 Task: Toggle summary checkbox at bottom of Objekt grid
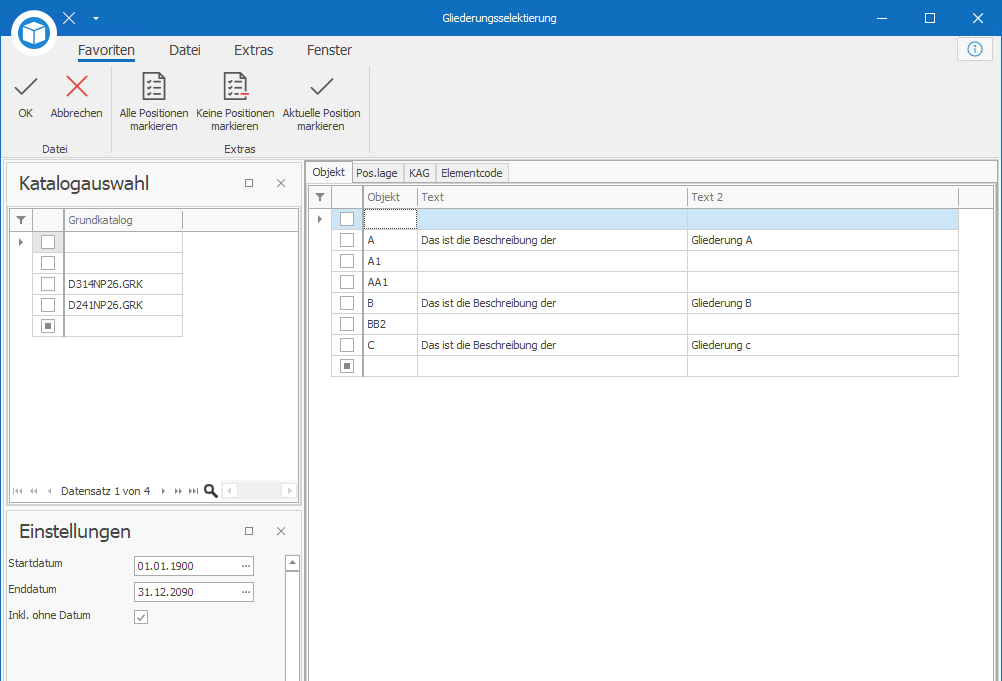point(347,366)
